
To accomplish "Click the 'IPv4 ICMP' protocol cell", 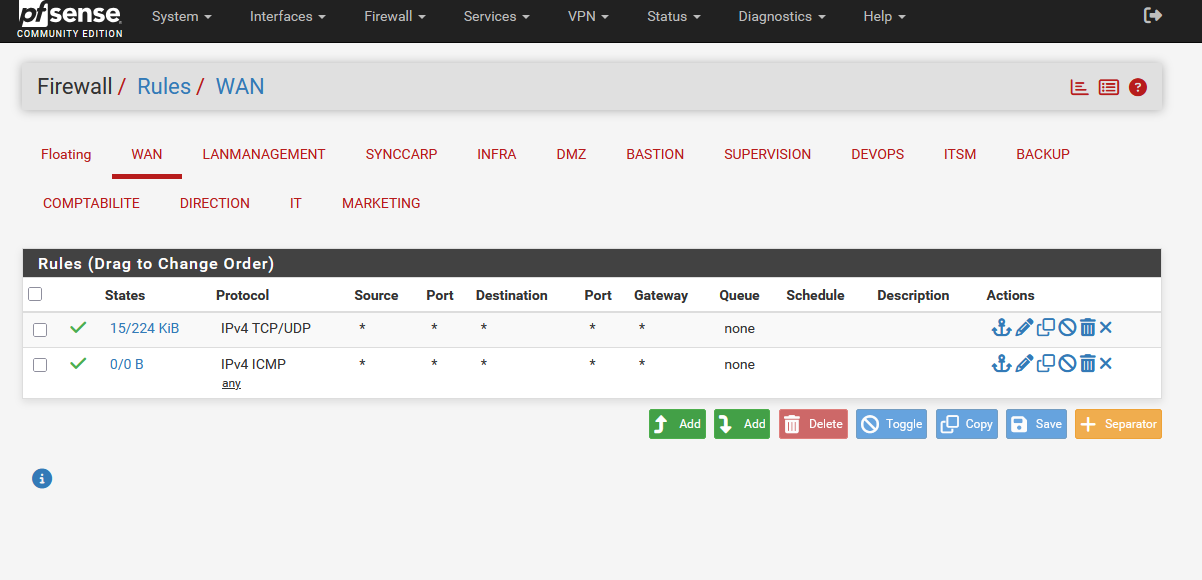I will tap(253, 364).
